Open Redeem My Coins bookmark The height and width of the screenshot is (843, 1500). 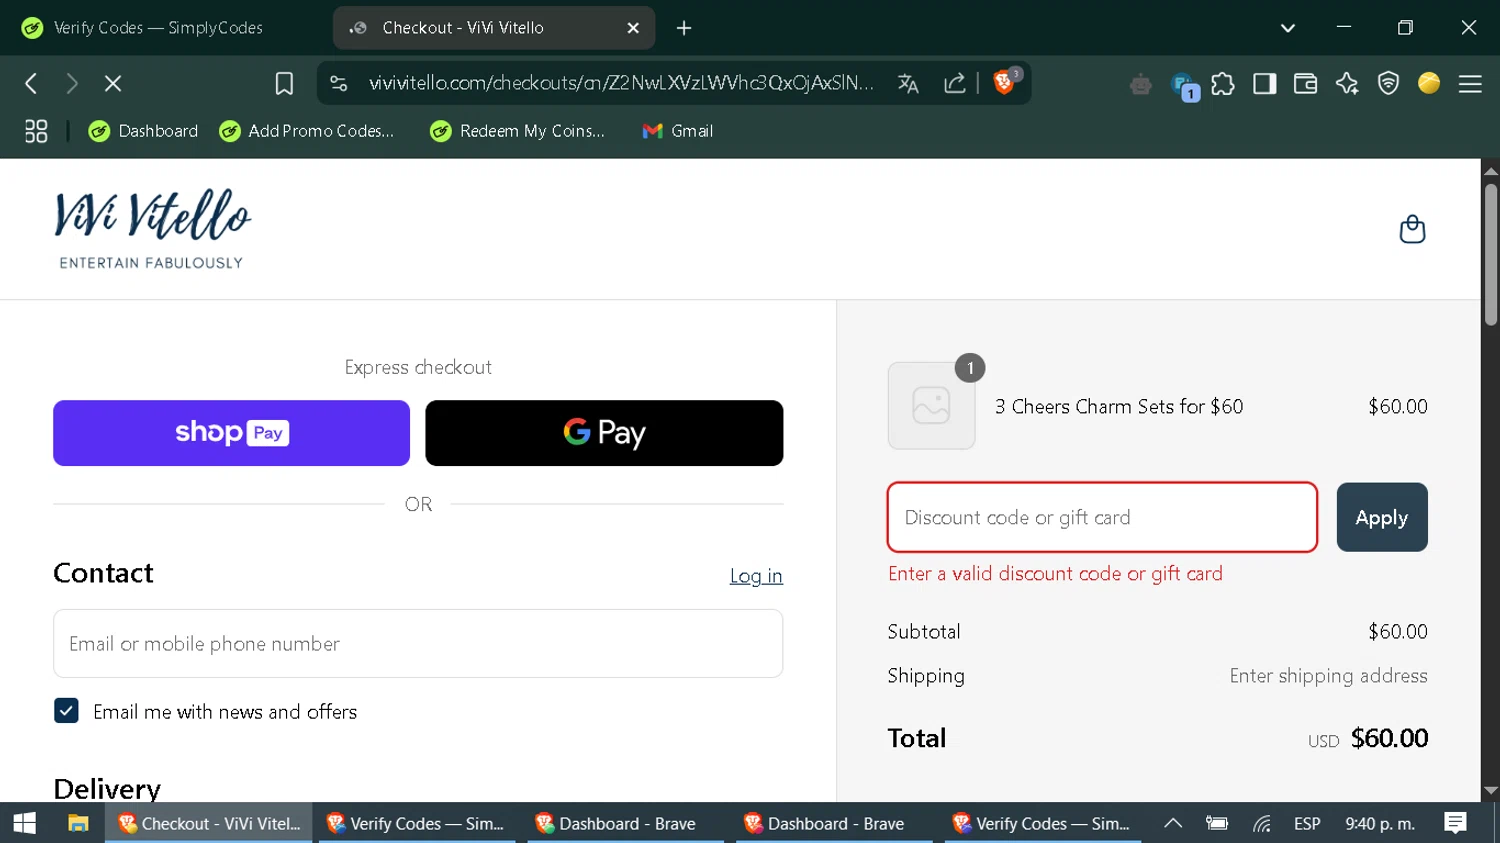518,131
